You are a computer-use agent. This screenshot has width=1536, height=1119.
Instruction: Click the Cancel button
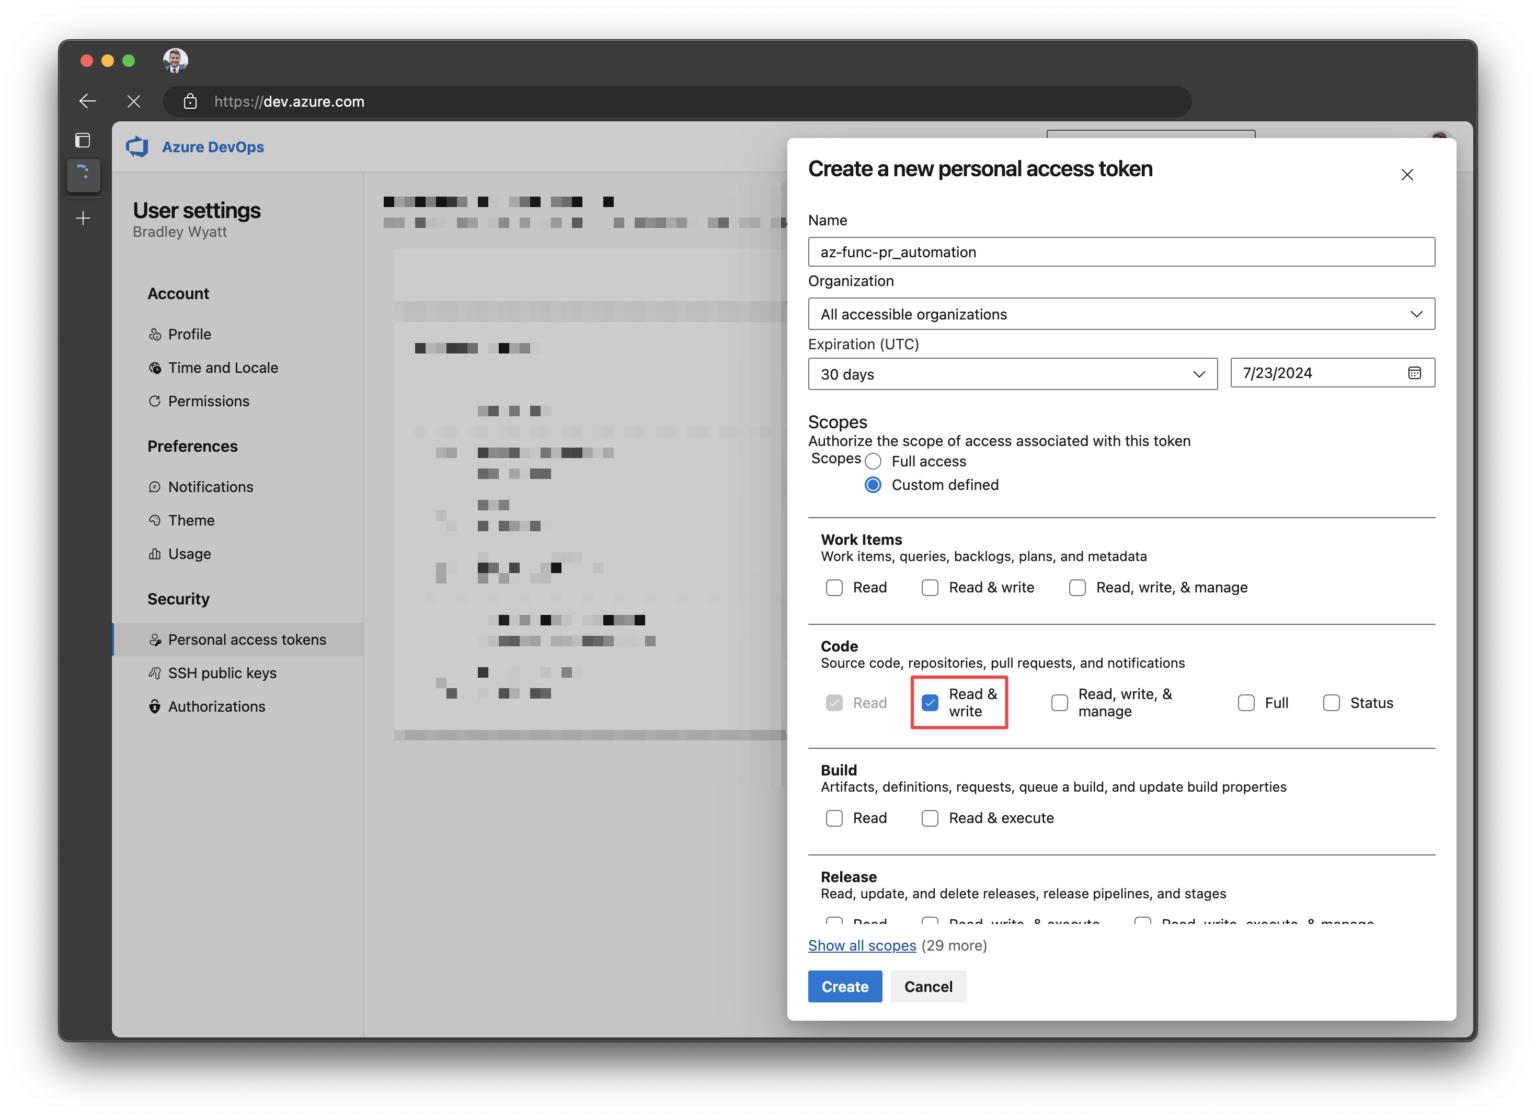928,987
